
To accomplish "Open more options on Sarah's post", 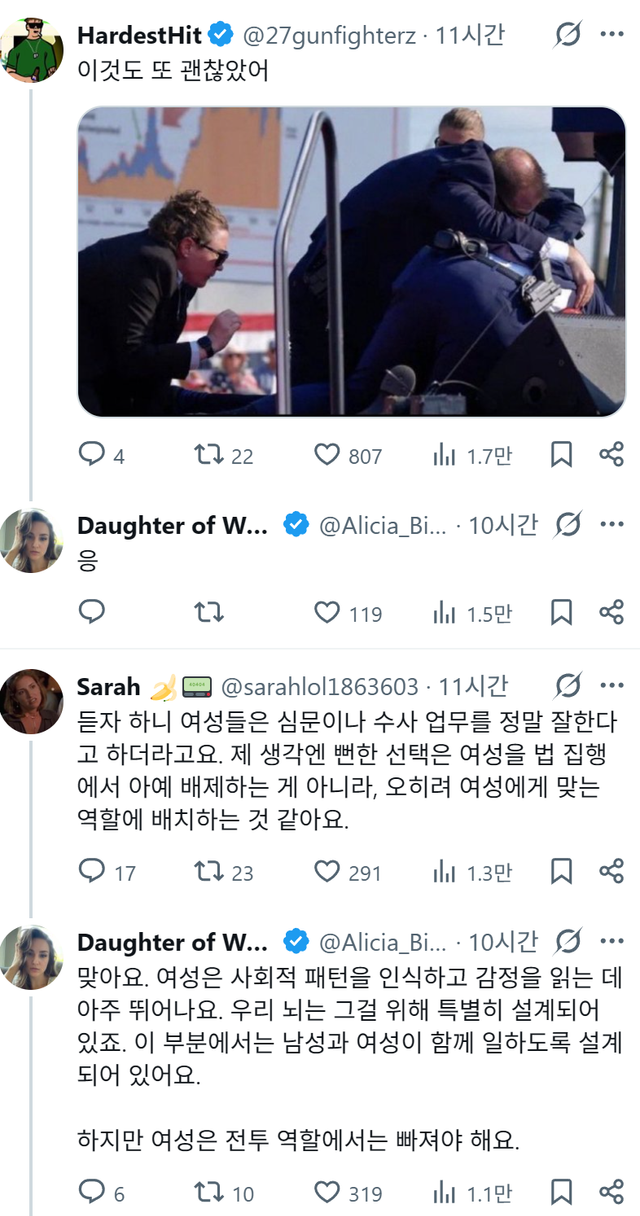I will [612, 686].
